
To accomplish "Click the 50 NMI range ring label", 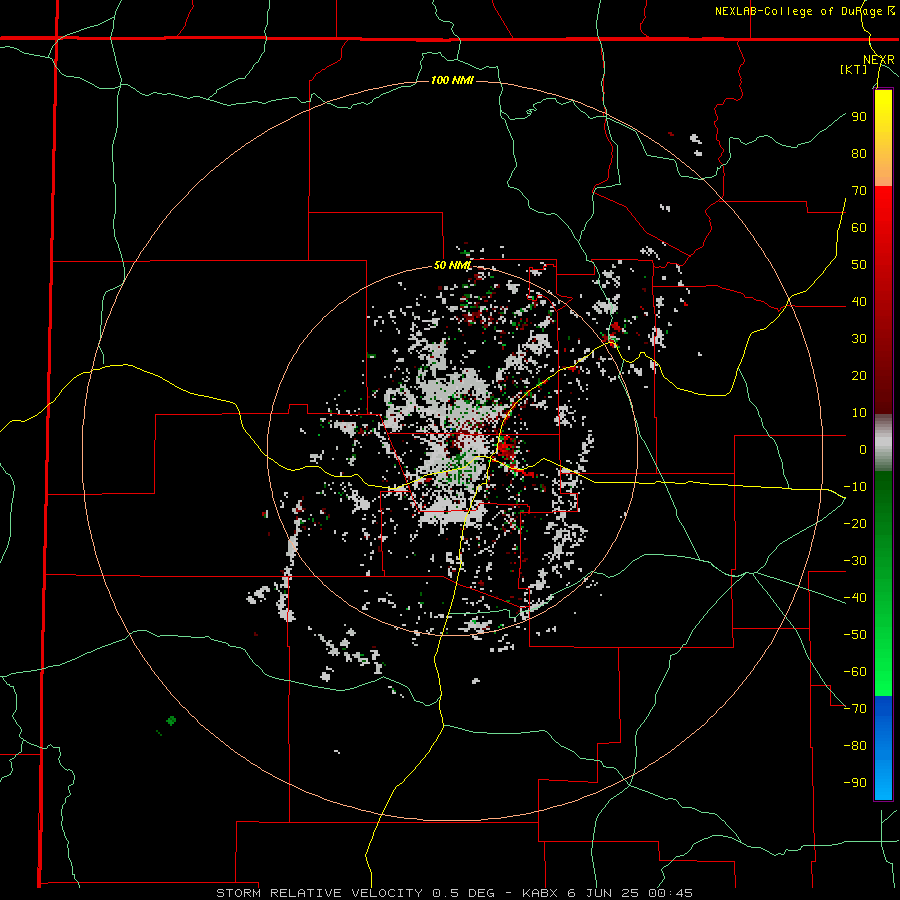I will pos(452,265).
